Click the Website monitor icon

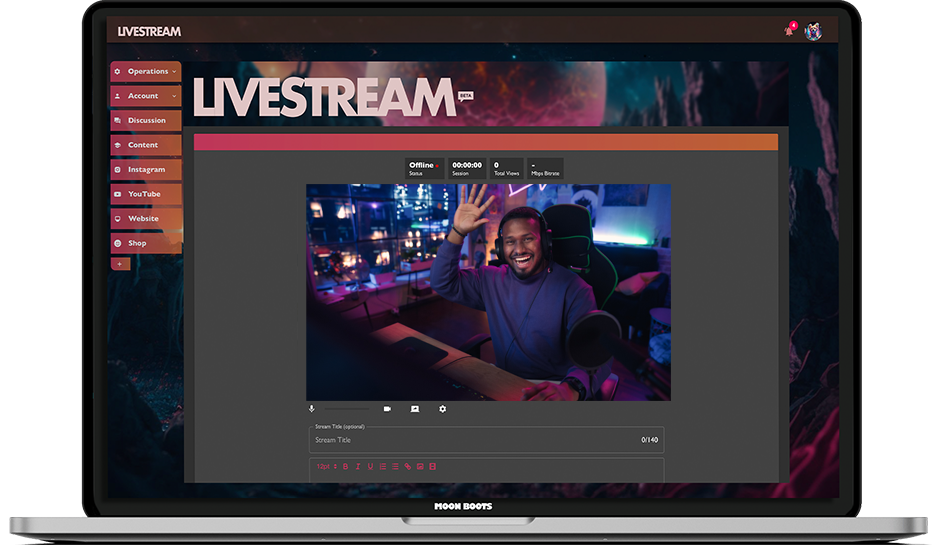tap(118, 219)
